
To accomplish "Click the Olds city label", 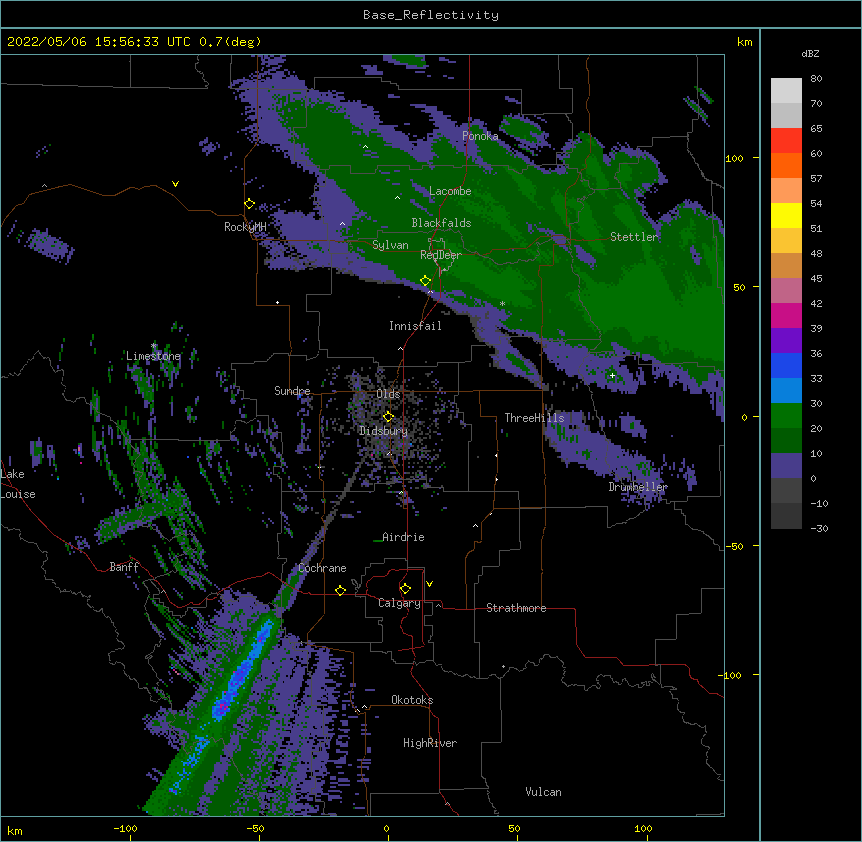I will 388,394.
